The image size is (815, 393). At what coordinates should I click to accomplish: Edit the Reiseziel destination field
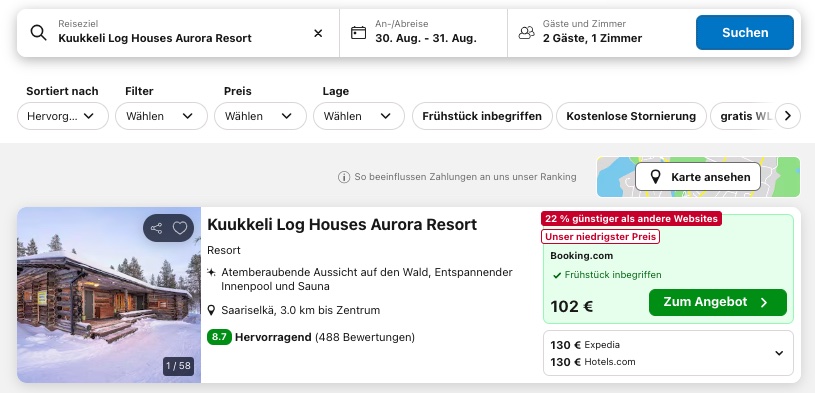(x=178, y=33)
